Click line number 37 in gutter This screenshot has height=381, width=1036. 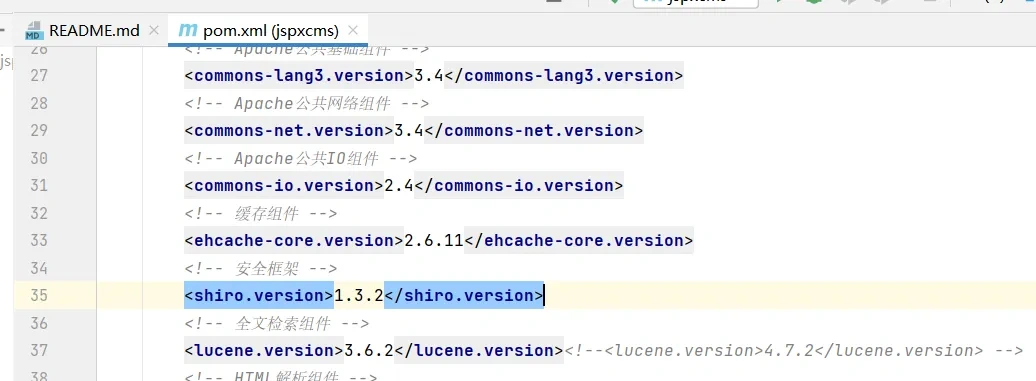point(39,350)
